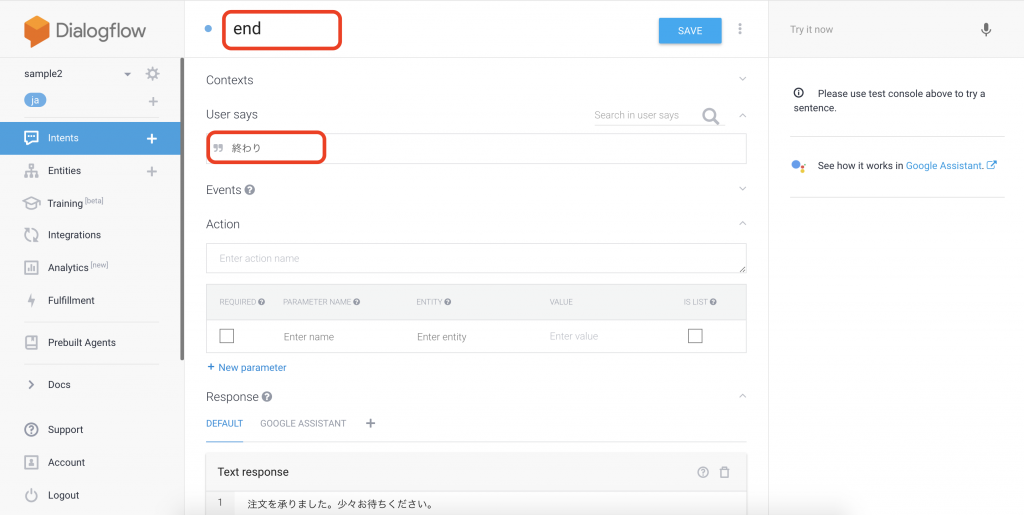Open Fulfillment section
The height and width of the screenshot is (515, 1024).
coord(71,300)
